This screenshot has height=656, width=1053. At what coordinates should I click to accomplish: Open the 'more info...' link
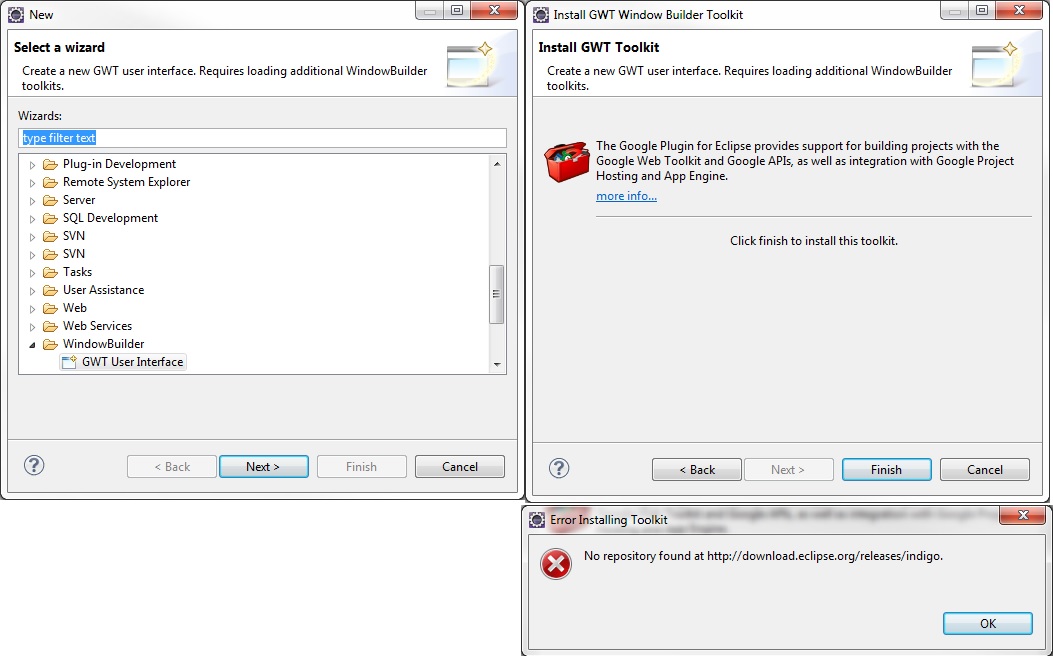[627, 196]
